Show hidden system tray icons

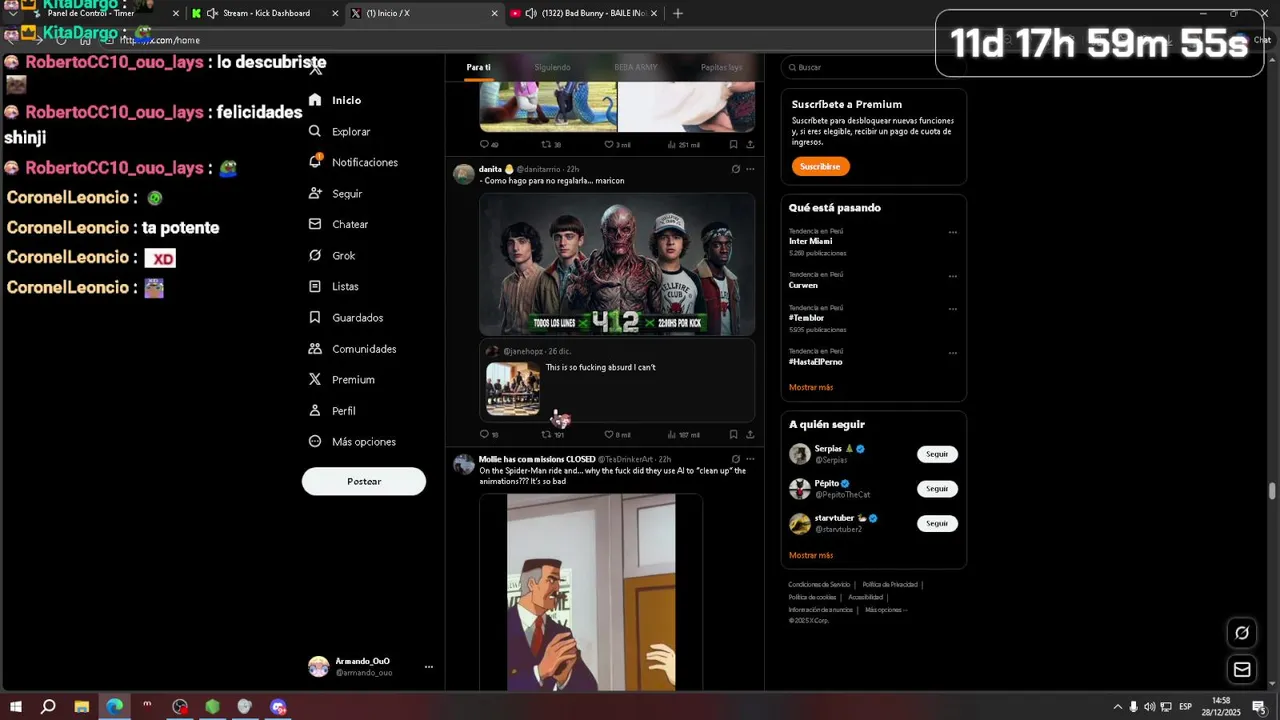click(1118, 707)
